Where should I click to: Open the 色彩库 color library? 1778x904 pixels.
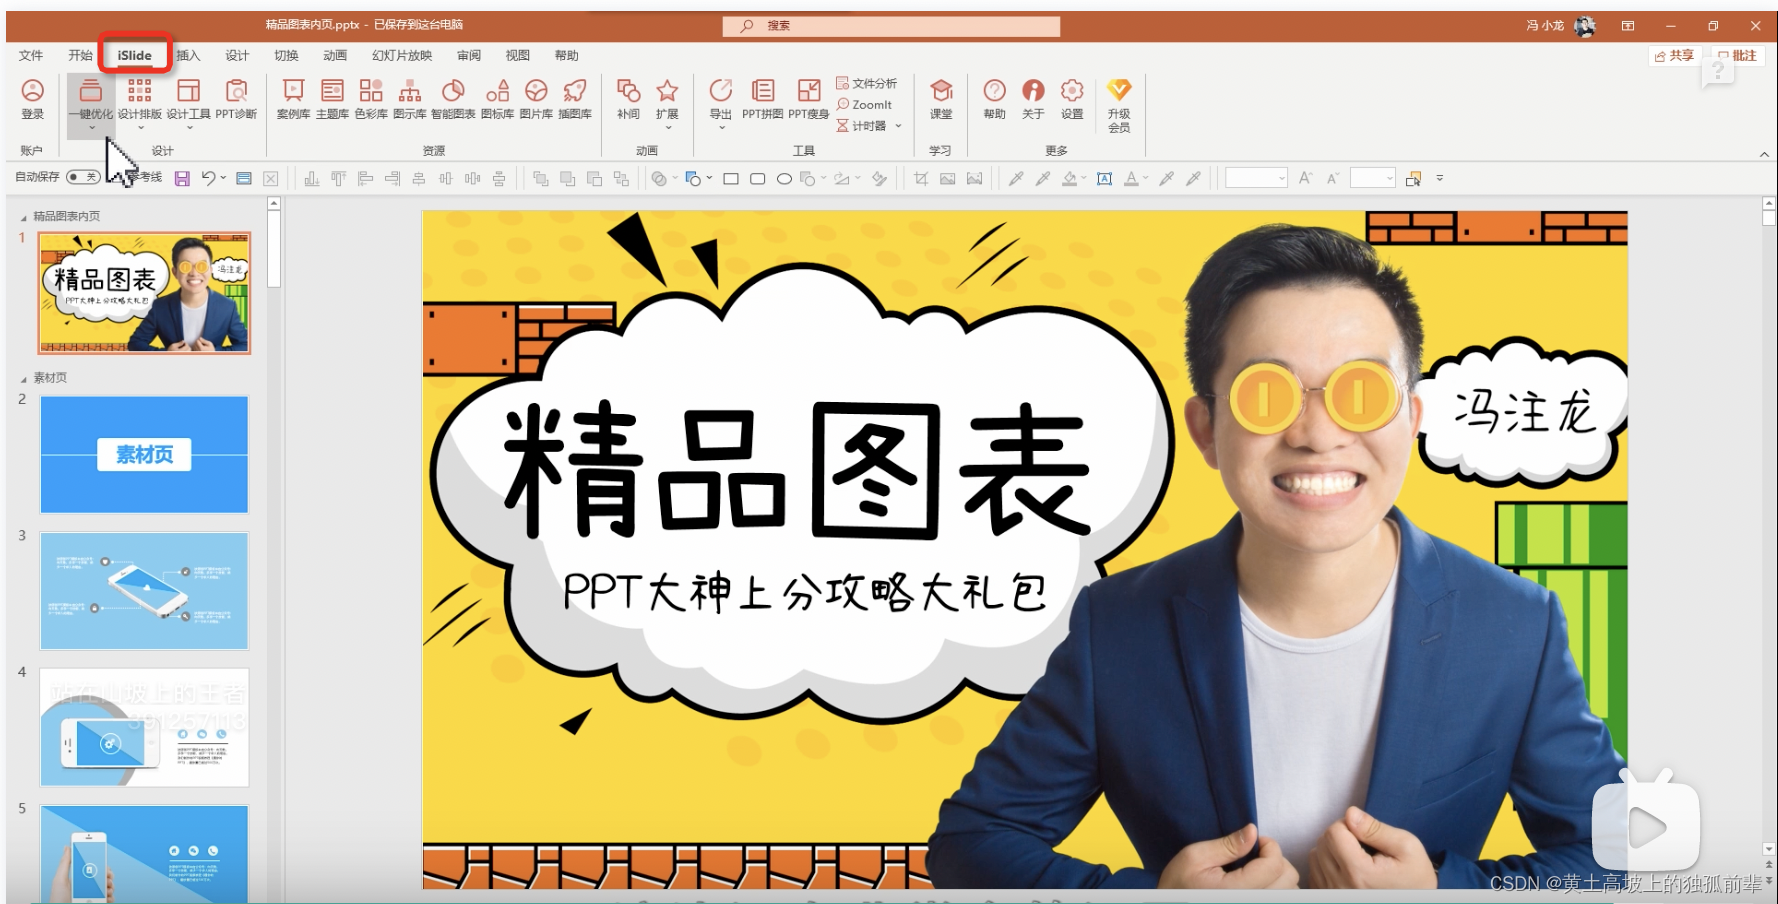coord(371,99)
